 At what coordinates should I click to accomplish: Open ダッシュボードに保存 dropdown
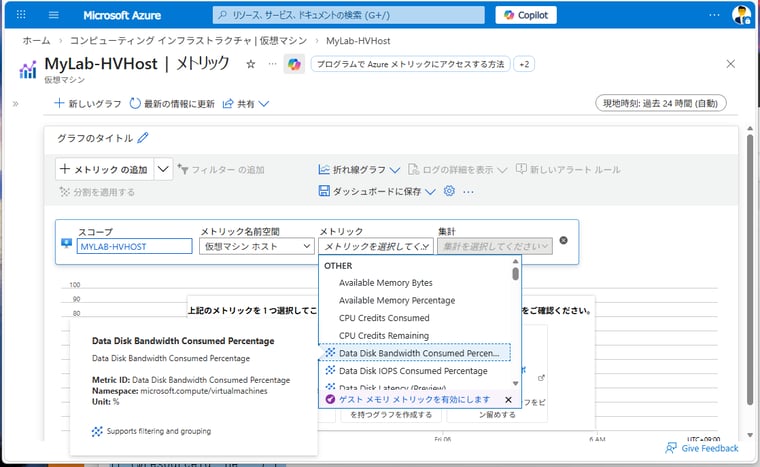[x=377, y=192]
